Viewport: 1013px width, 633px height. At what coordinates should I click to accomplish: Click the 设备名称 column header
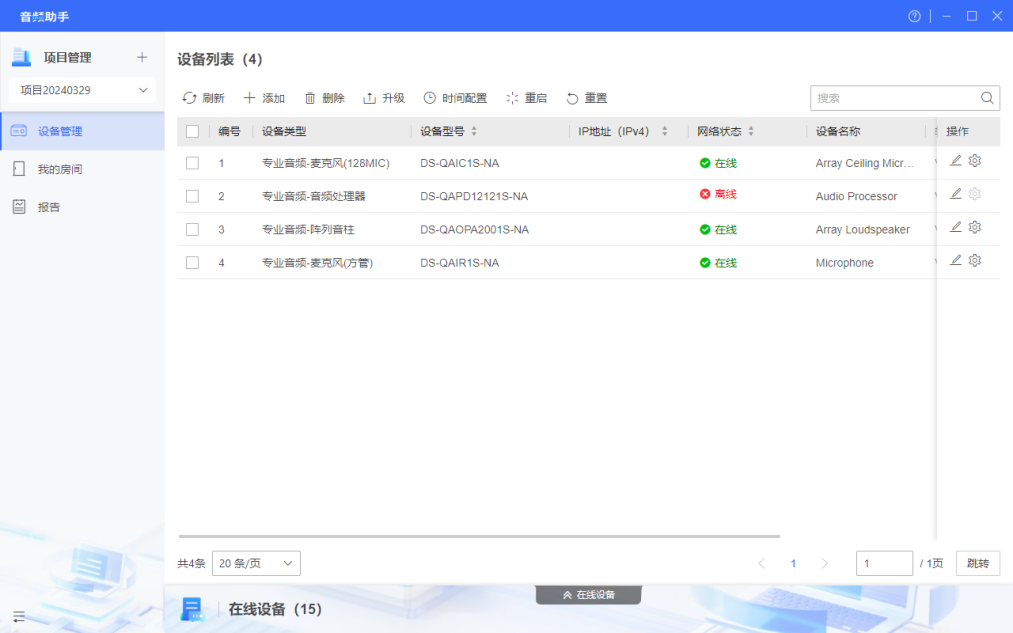[x=838, y=131]
